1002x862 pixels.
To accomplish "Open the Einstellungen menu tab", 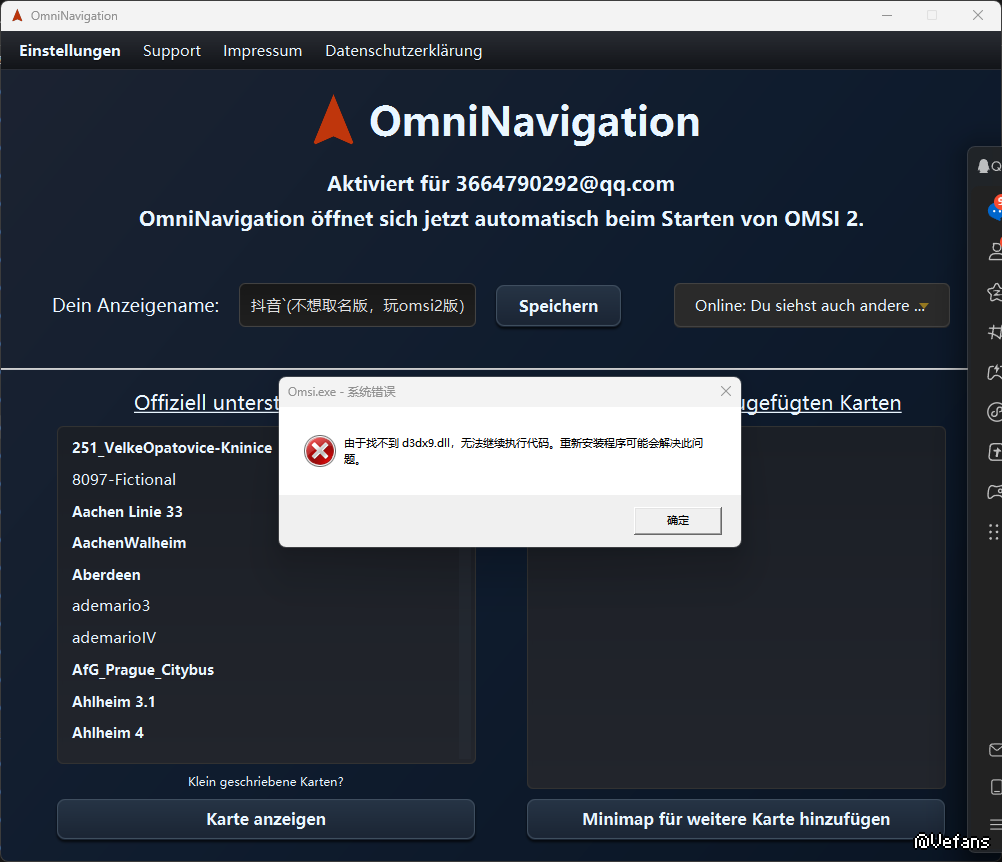I will coord(70,50).
